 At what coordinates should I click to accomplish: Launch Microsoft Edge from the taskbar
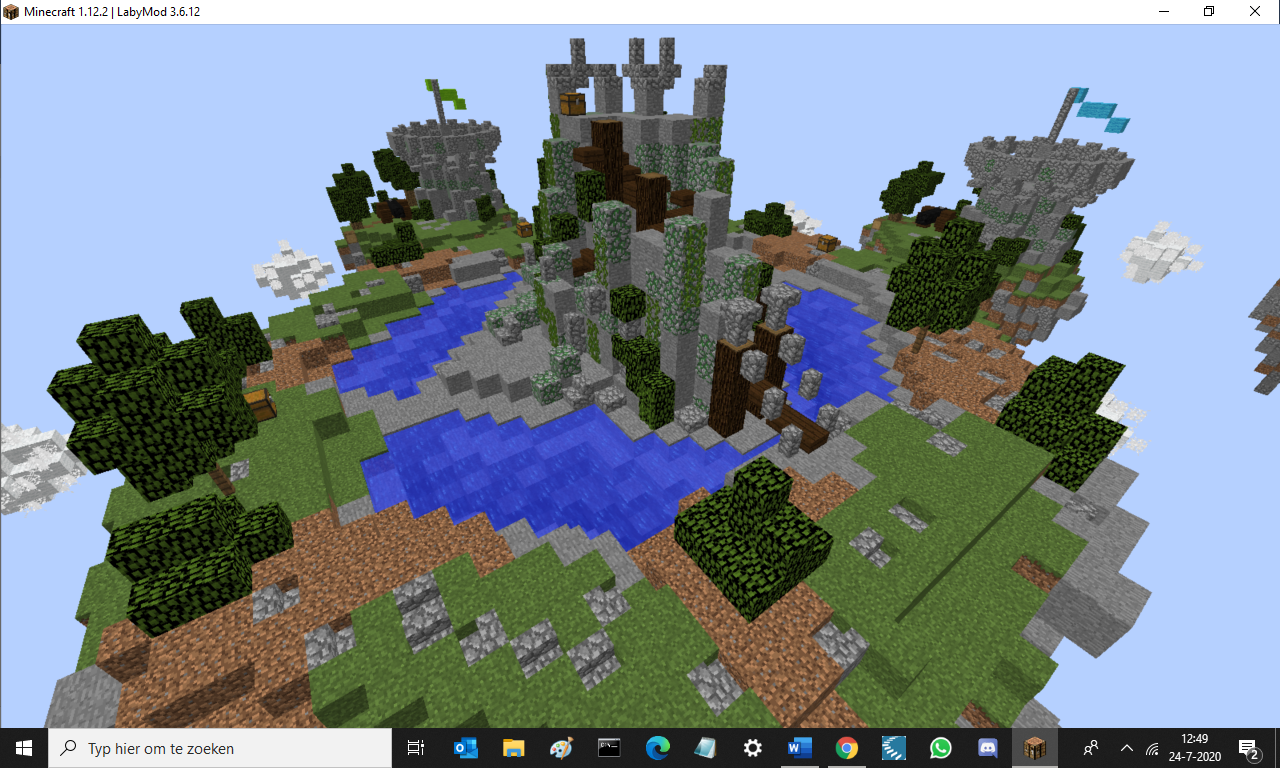pyautogui.click(x=657, y=748)
